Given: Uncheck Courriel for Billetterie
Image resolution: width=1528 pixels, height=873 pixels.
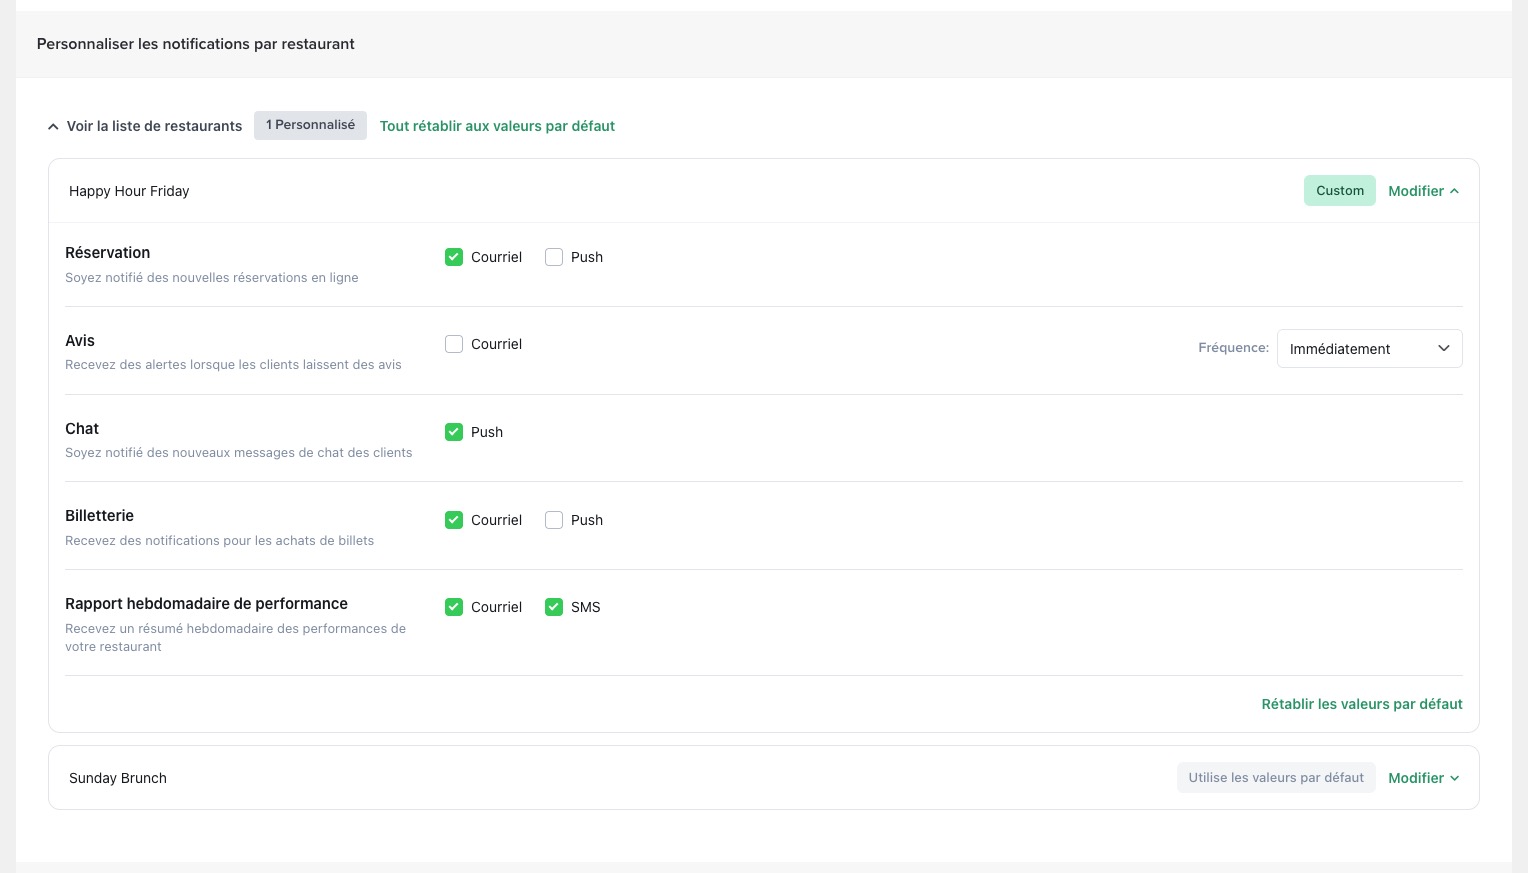Looking at the screenshot, I should (454, 520).
